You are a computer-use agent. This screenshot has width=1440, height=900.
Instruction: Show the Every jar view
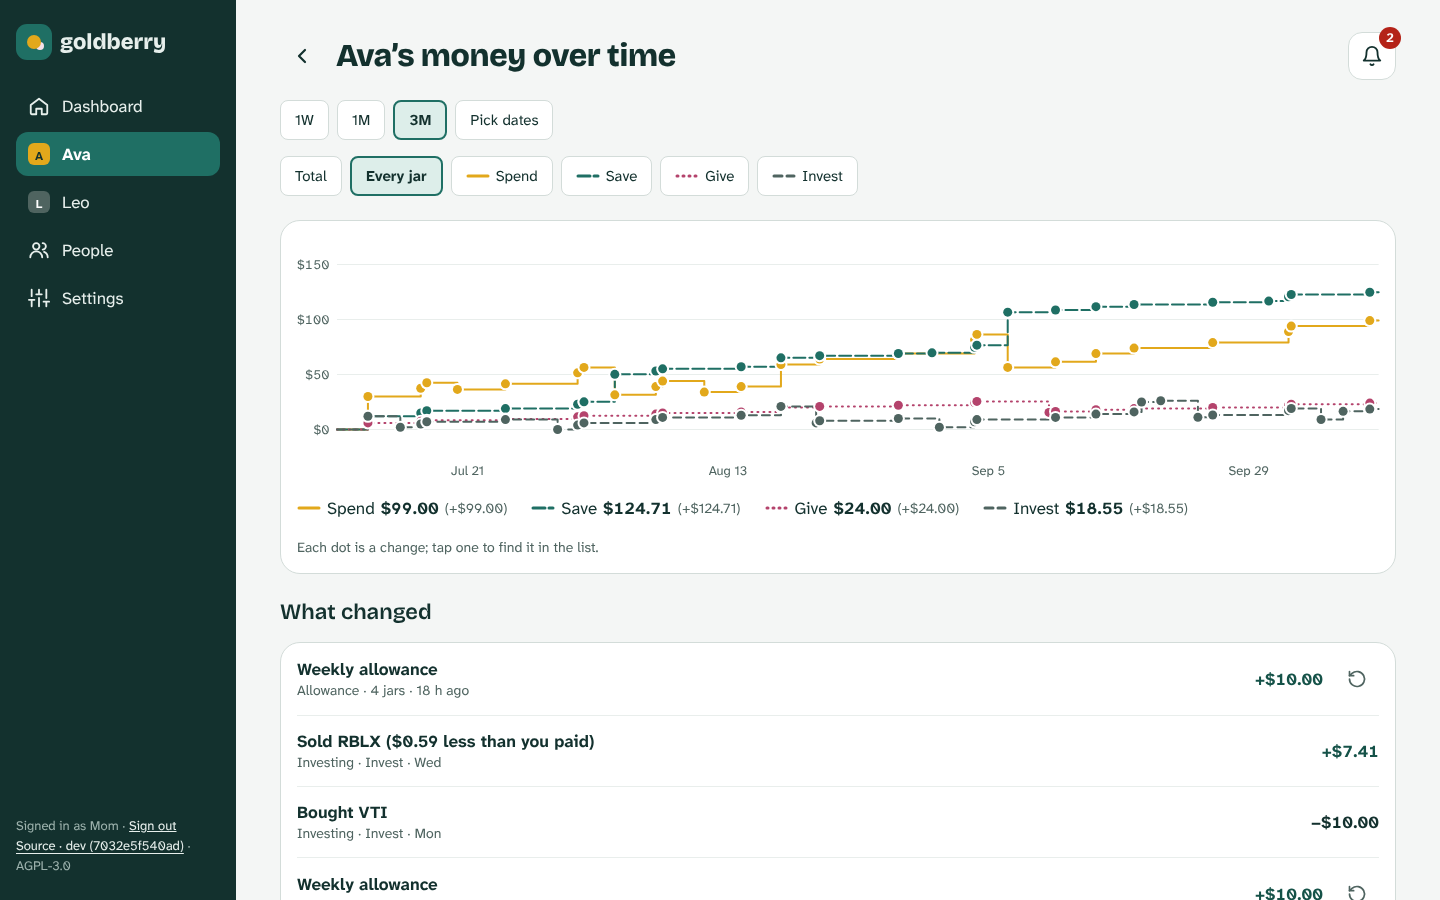(x=396, y=176)
